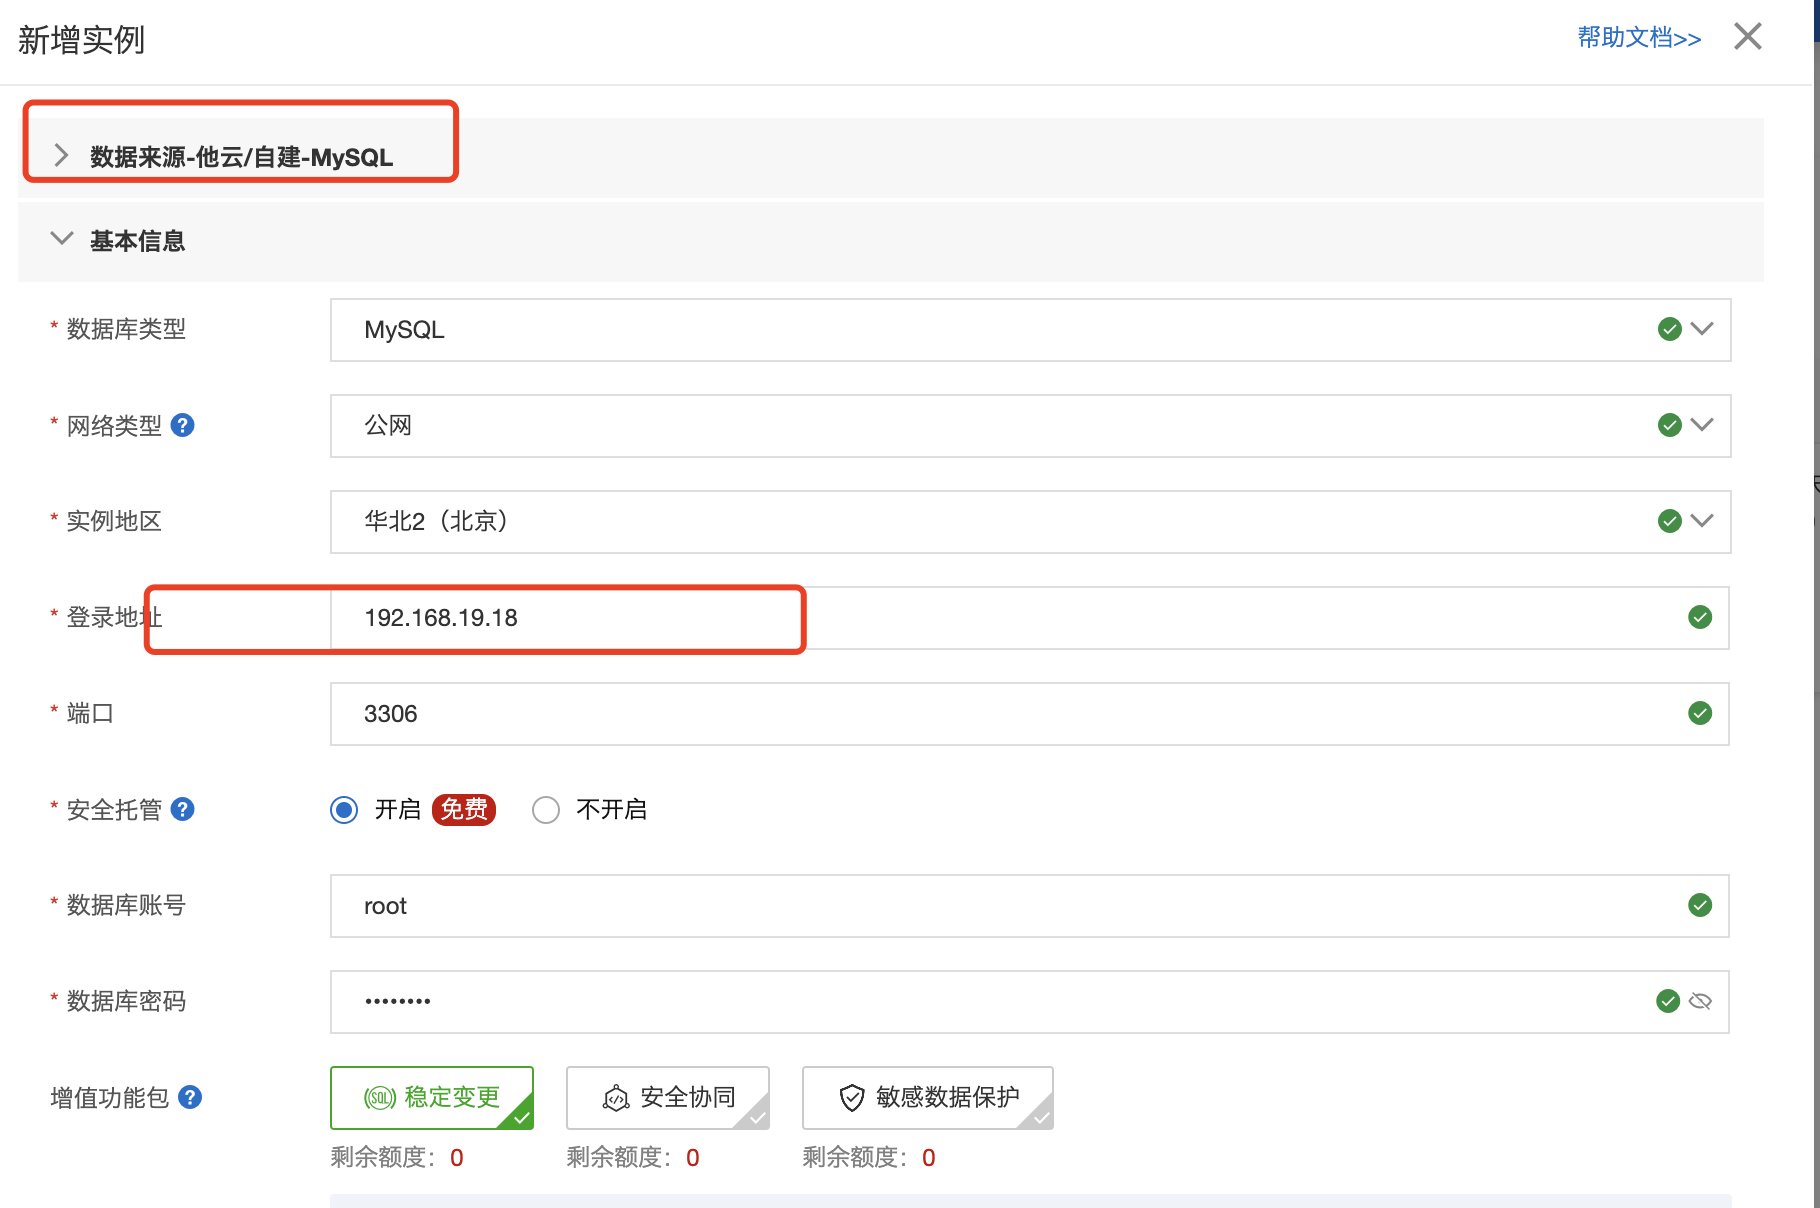Toggle the 敏感数据保护 feature package
This screenshot has height=1208, width=1820.
click(x=928, y=1098)
